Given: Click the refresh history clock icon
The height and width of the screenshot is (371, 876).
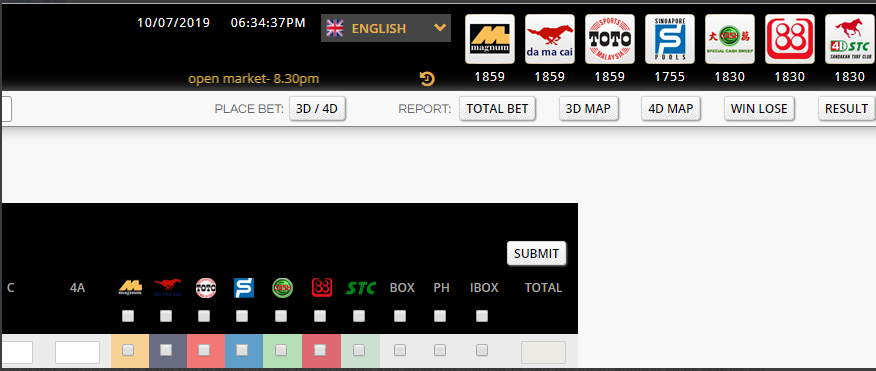Looking at the screenshot, I should (x=427, y=79).
